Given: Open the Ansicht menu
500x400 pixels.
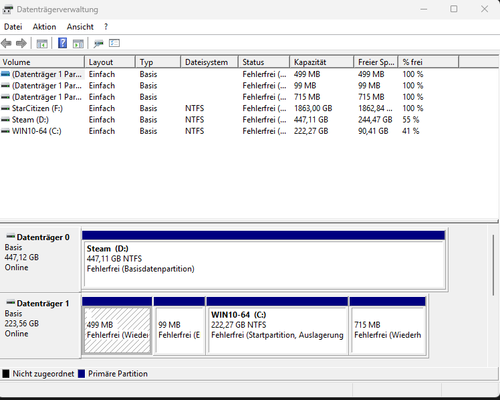Looking at the screenshot, I should coord(80,27).
